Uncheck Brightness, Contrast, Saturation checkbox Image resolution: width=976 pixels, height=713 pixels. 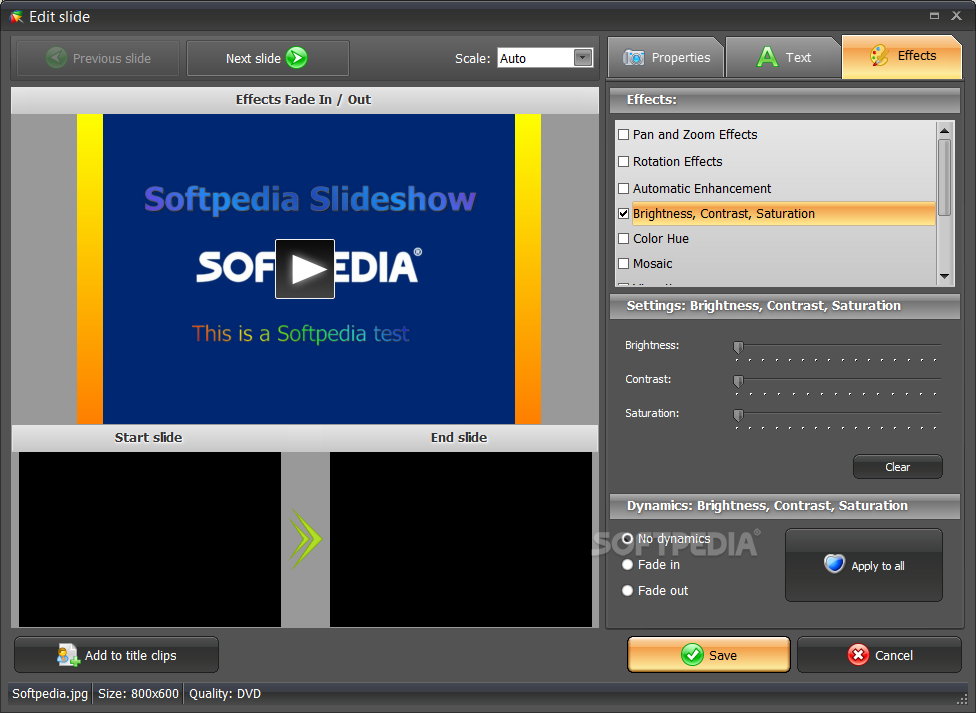coord(623,214)
